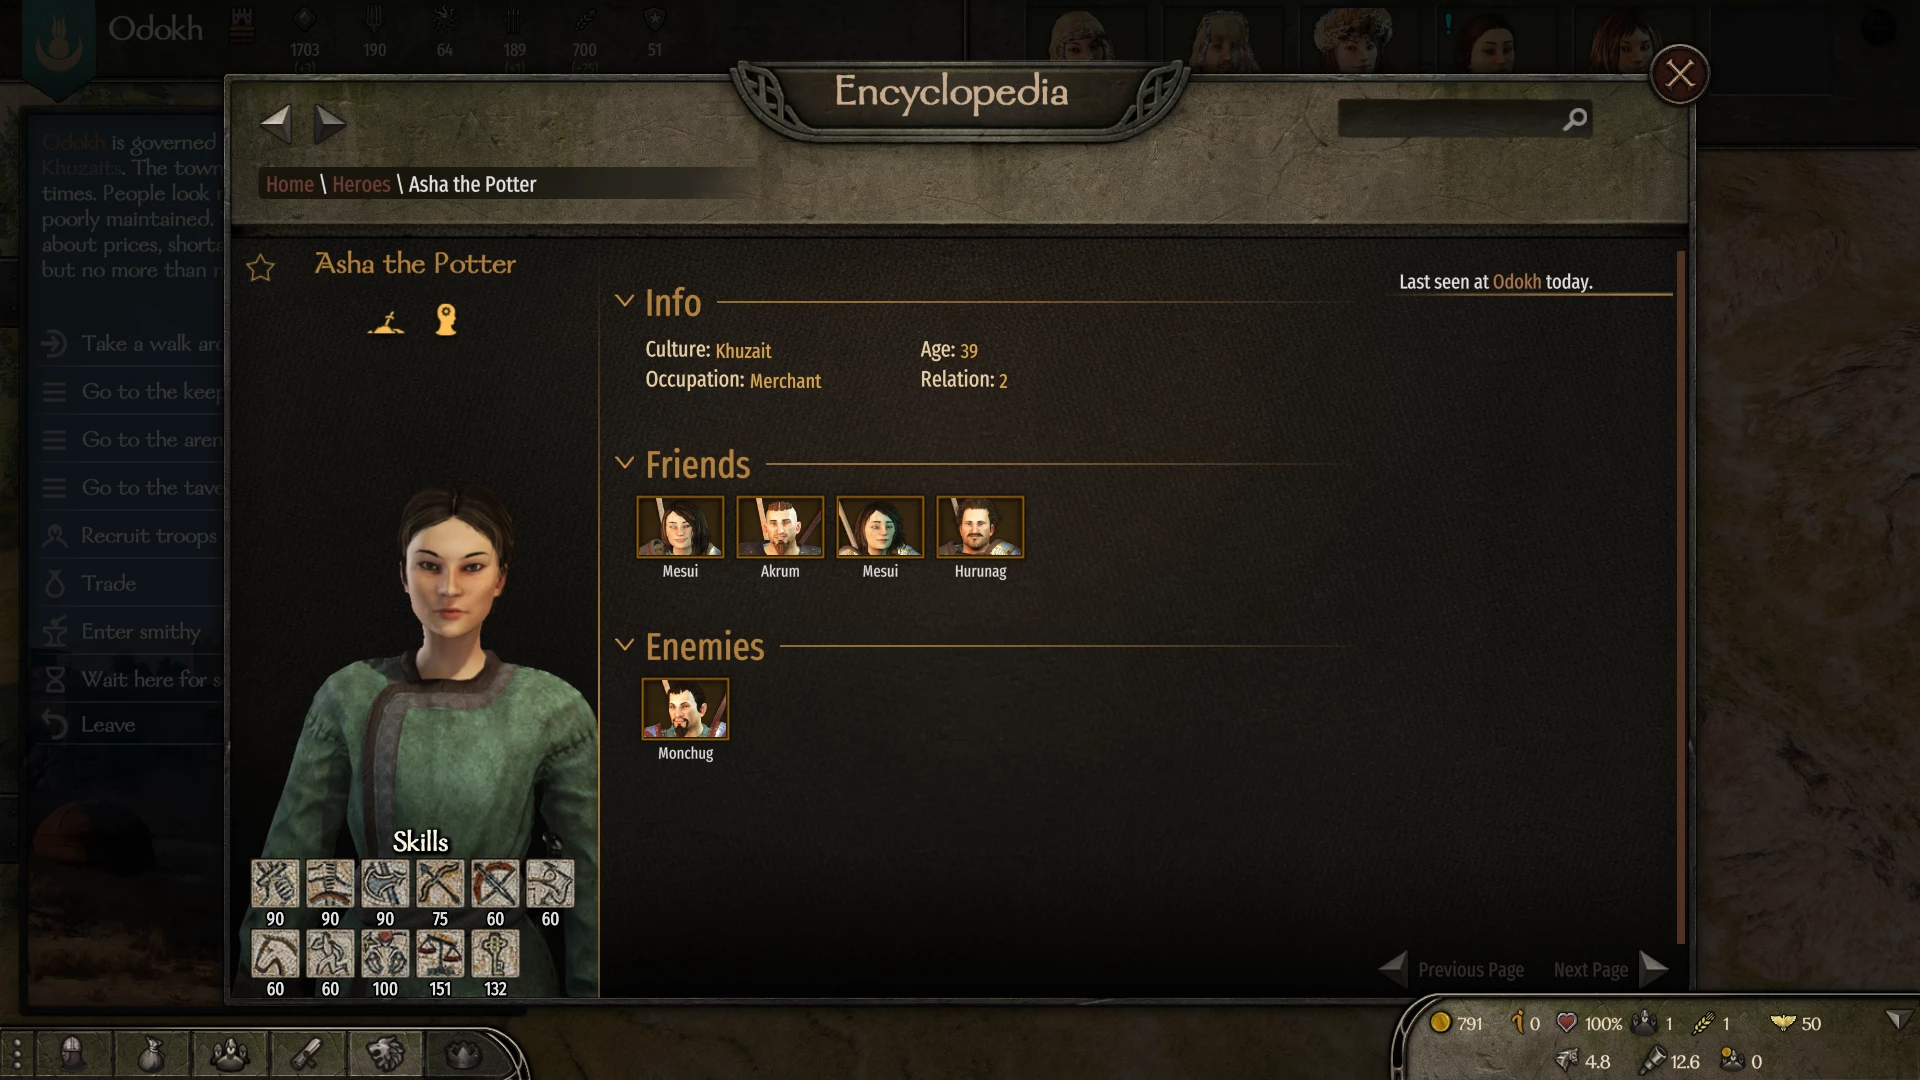Go to Home in breadcrumb
1920x1080 pixels.
point(290,184)
